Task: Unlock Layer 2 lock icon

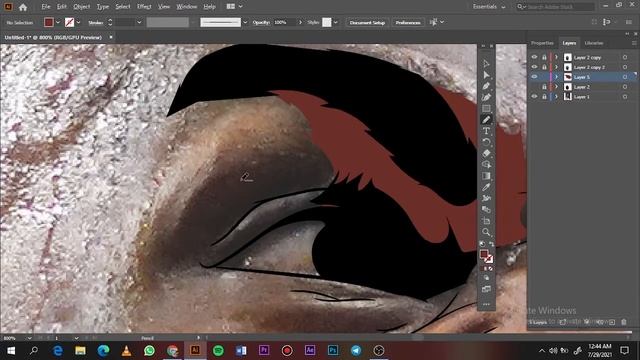Action: [x=544, y=87]
